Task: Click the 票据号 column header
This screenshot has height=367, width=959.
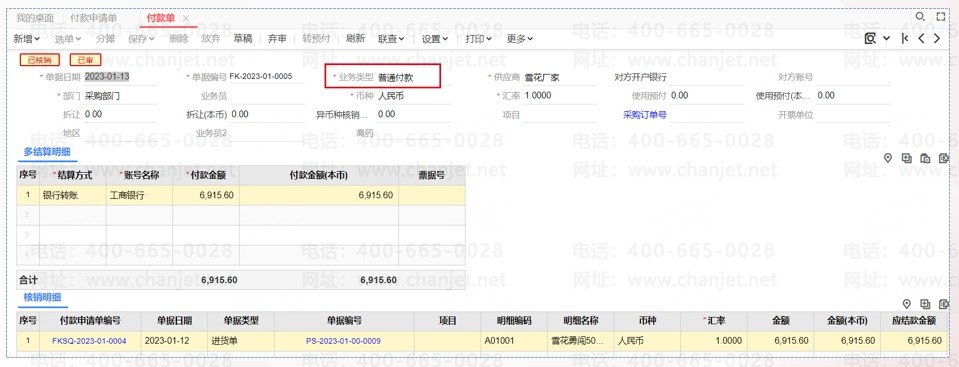Action: click(432, 176)
